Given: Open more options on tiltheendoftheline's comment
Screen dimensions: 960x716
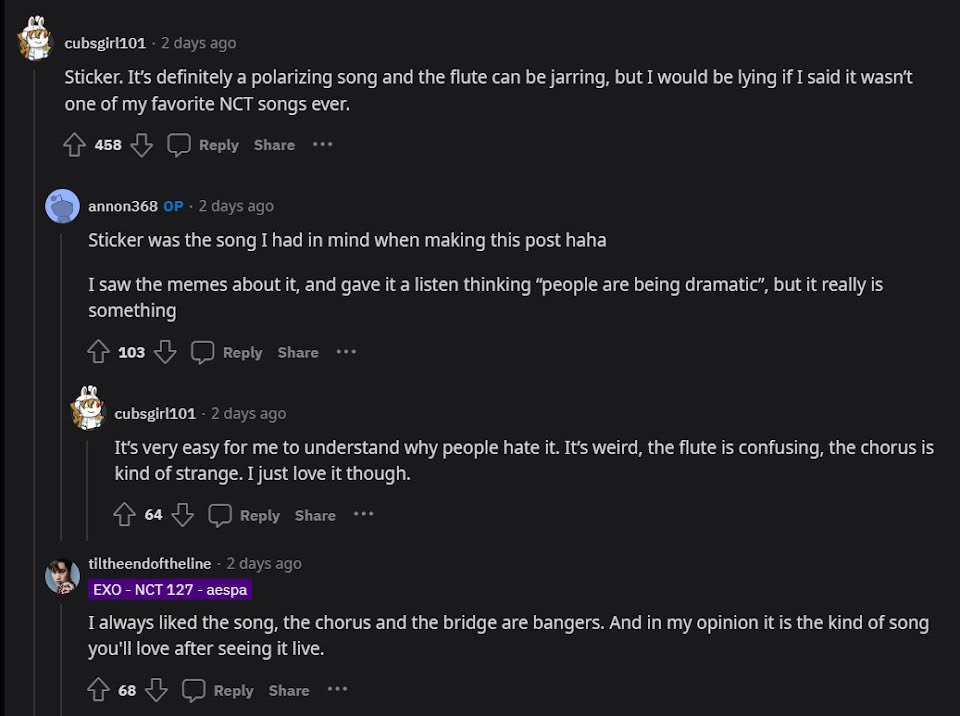Looking at the screenshot, I should [337, 690].
